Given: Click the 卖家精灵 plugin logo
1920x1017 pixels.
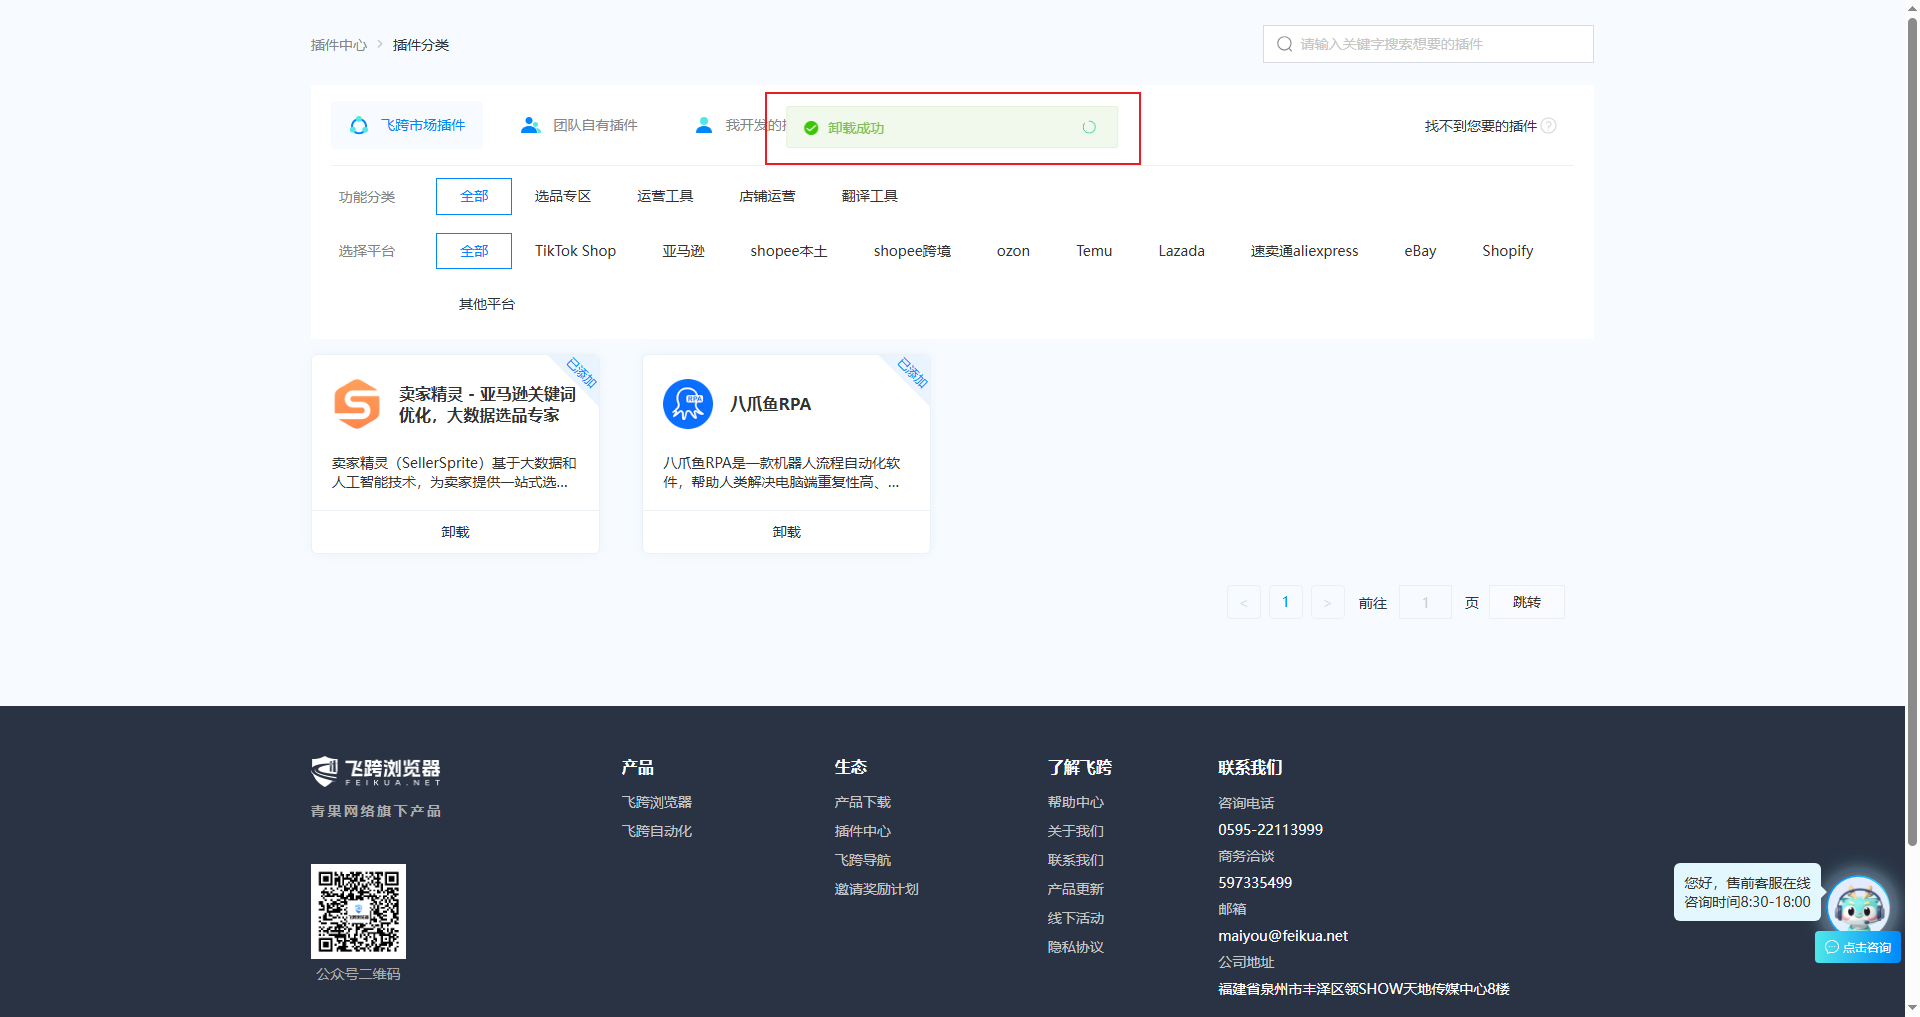Looking at the screenshot, I should pyautogui.click(x=357, y=404).
